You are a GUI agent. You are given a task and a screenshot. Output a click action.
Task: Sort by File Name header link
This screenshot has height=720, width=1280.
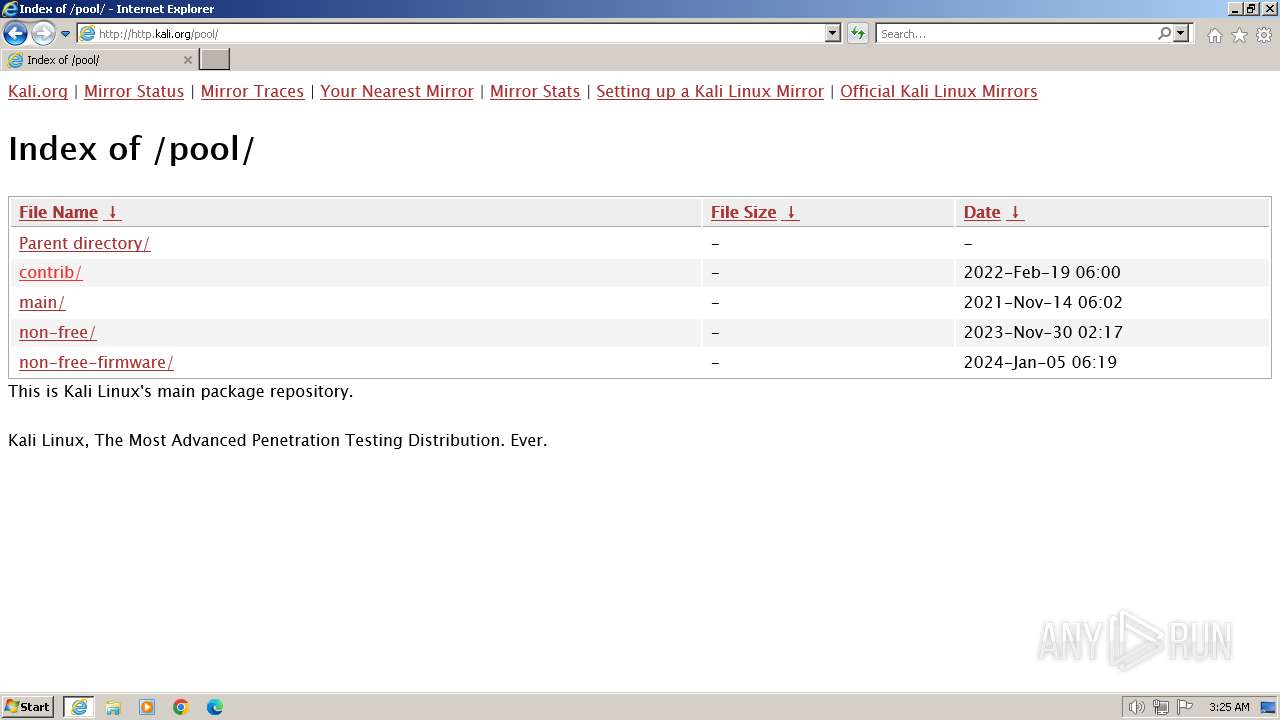pos(58,212)
